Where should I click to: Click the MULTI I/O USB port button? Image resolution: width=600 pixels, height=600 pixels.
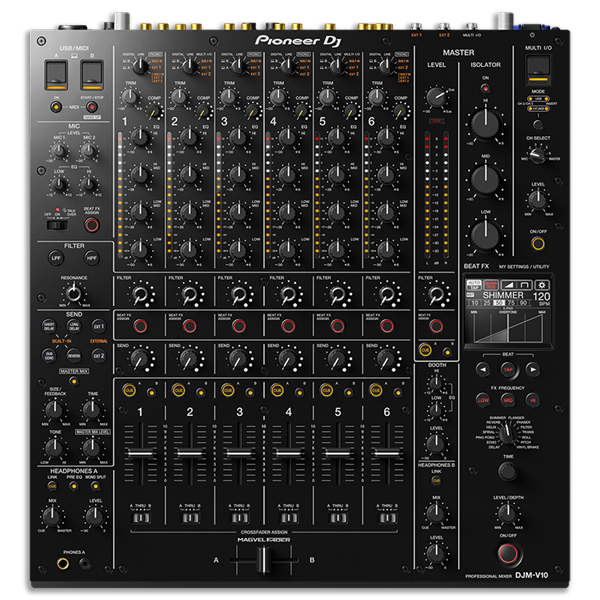(538, 70)
